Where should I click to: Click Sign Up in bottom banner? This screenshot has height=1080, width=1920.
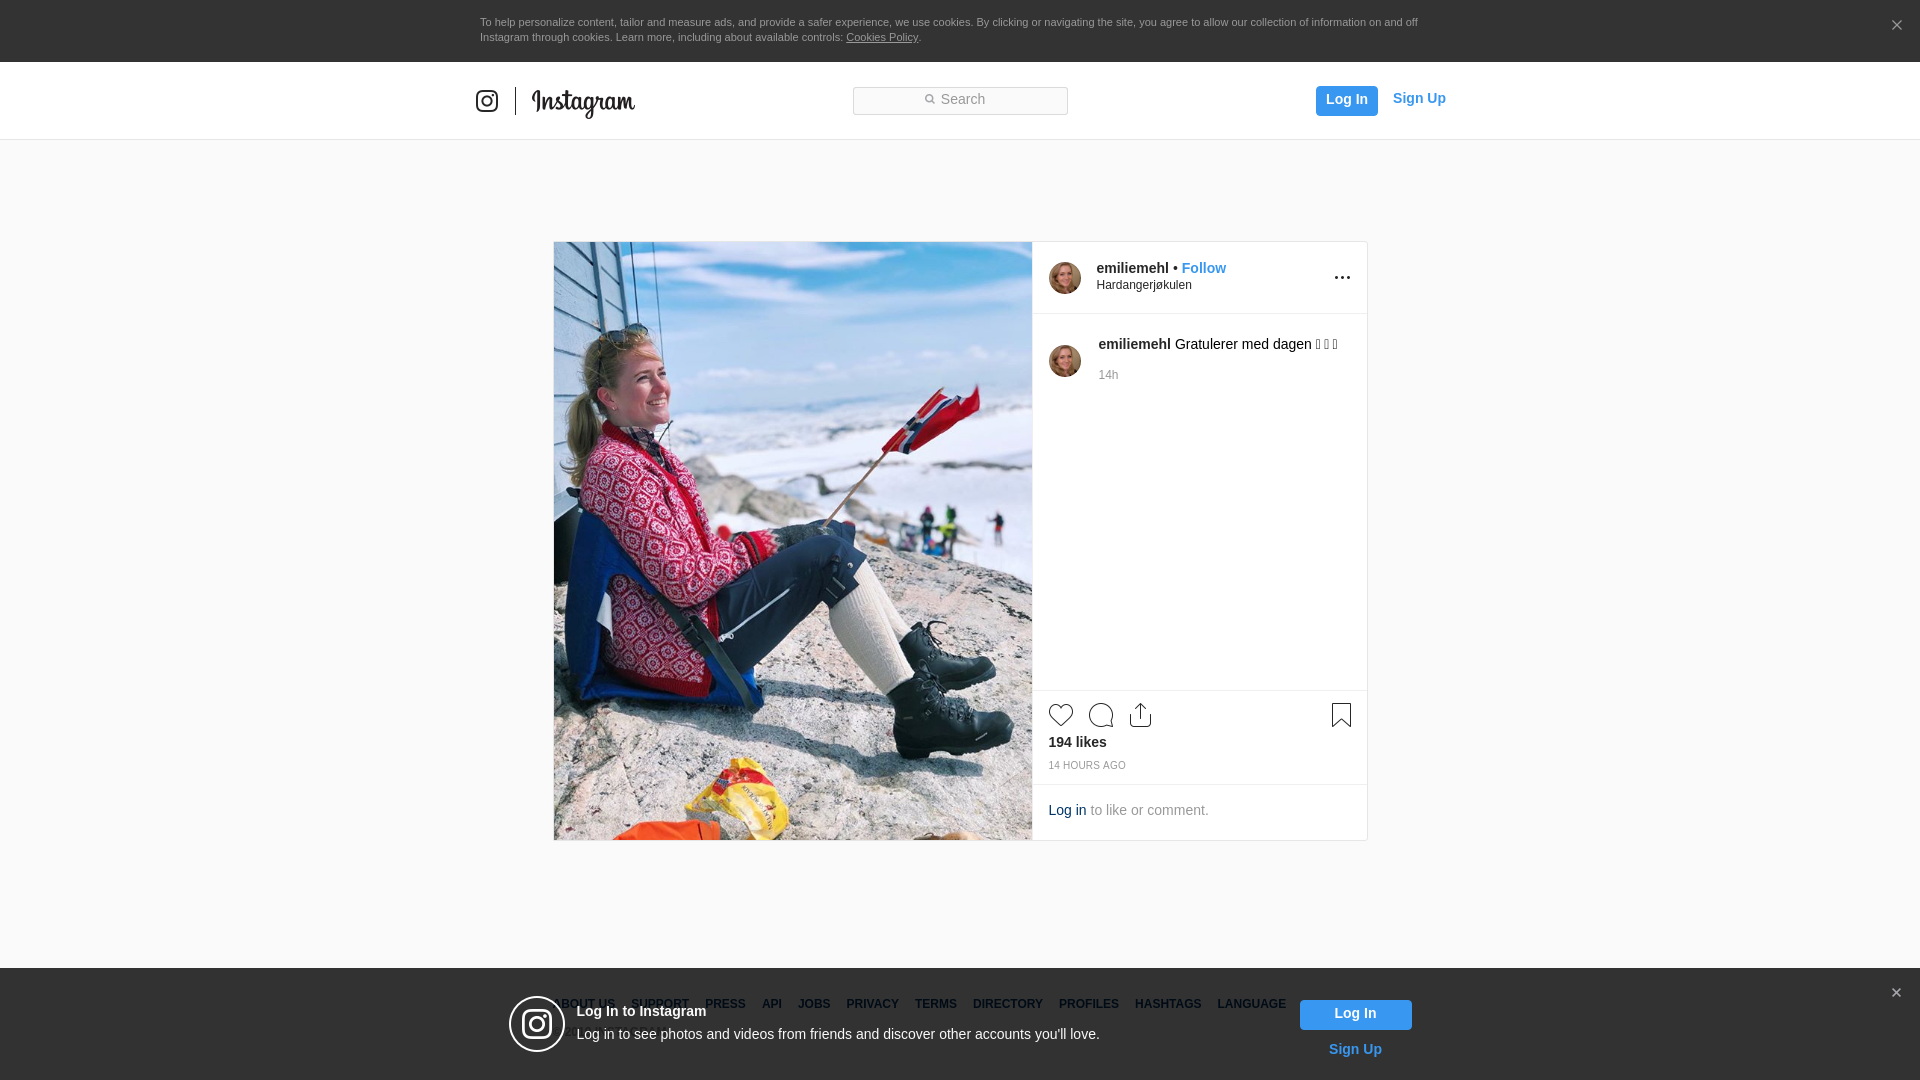[x=1355, y=1049]
